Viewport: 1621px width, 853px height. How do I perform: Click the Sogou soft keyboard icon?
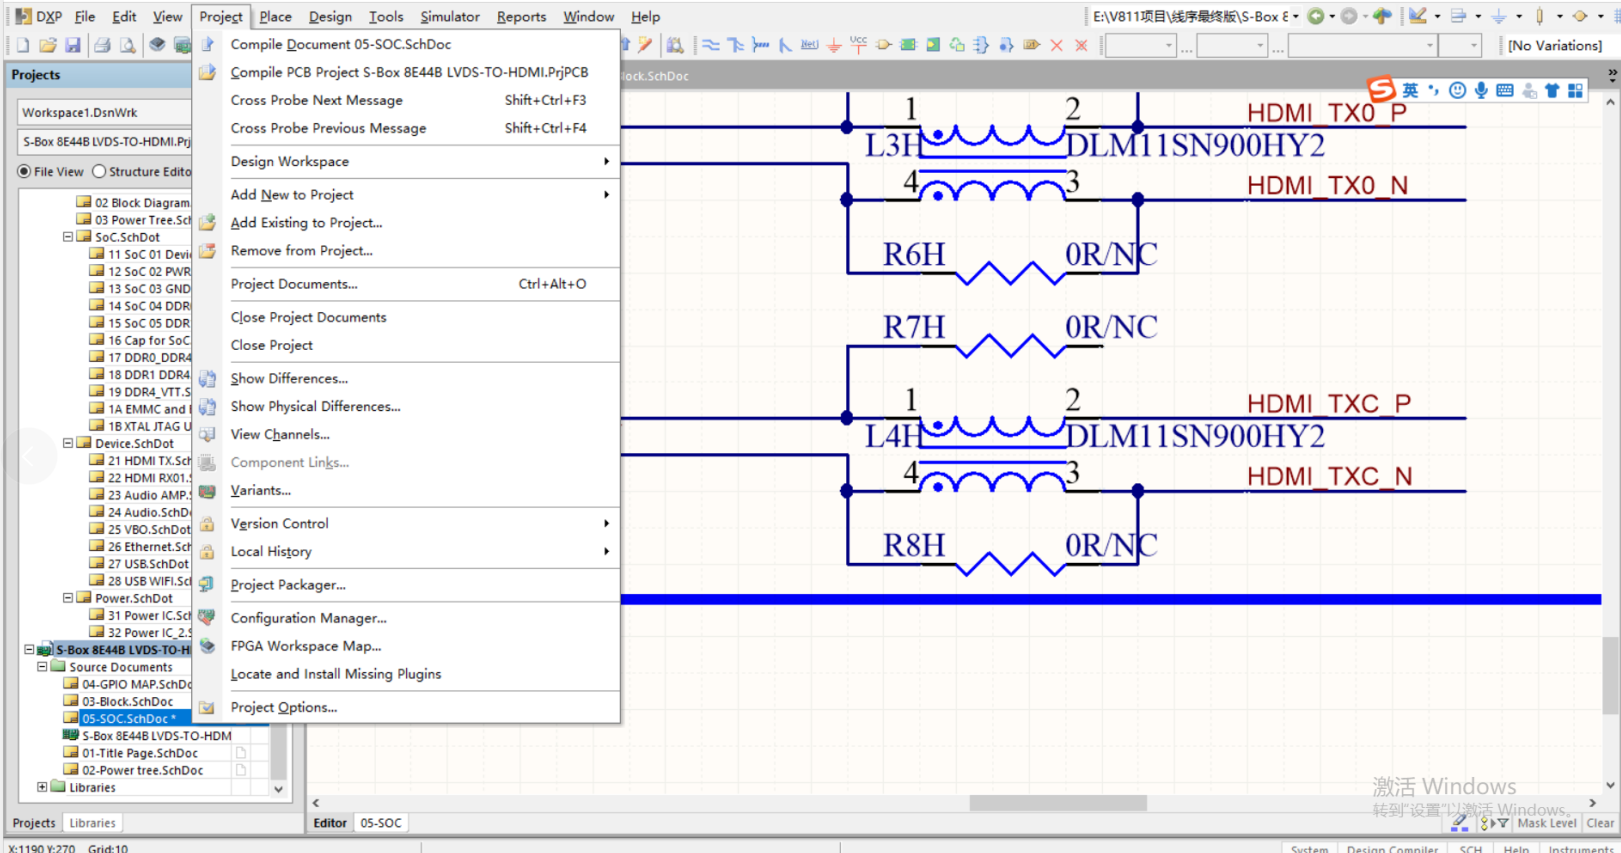click(1505, 90)
